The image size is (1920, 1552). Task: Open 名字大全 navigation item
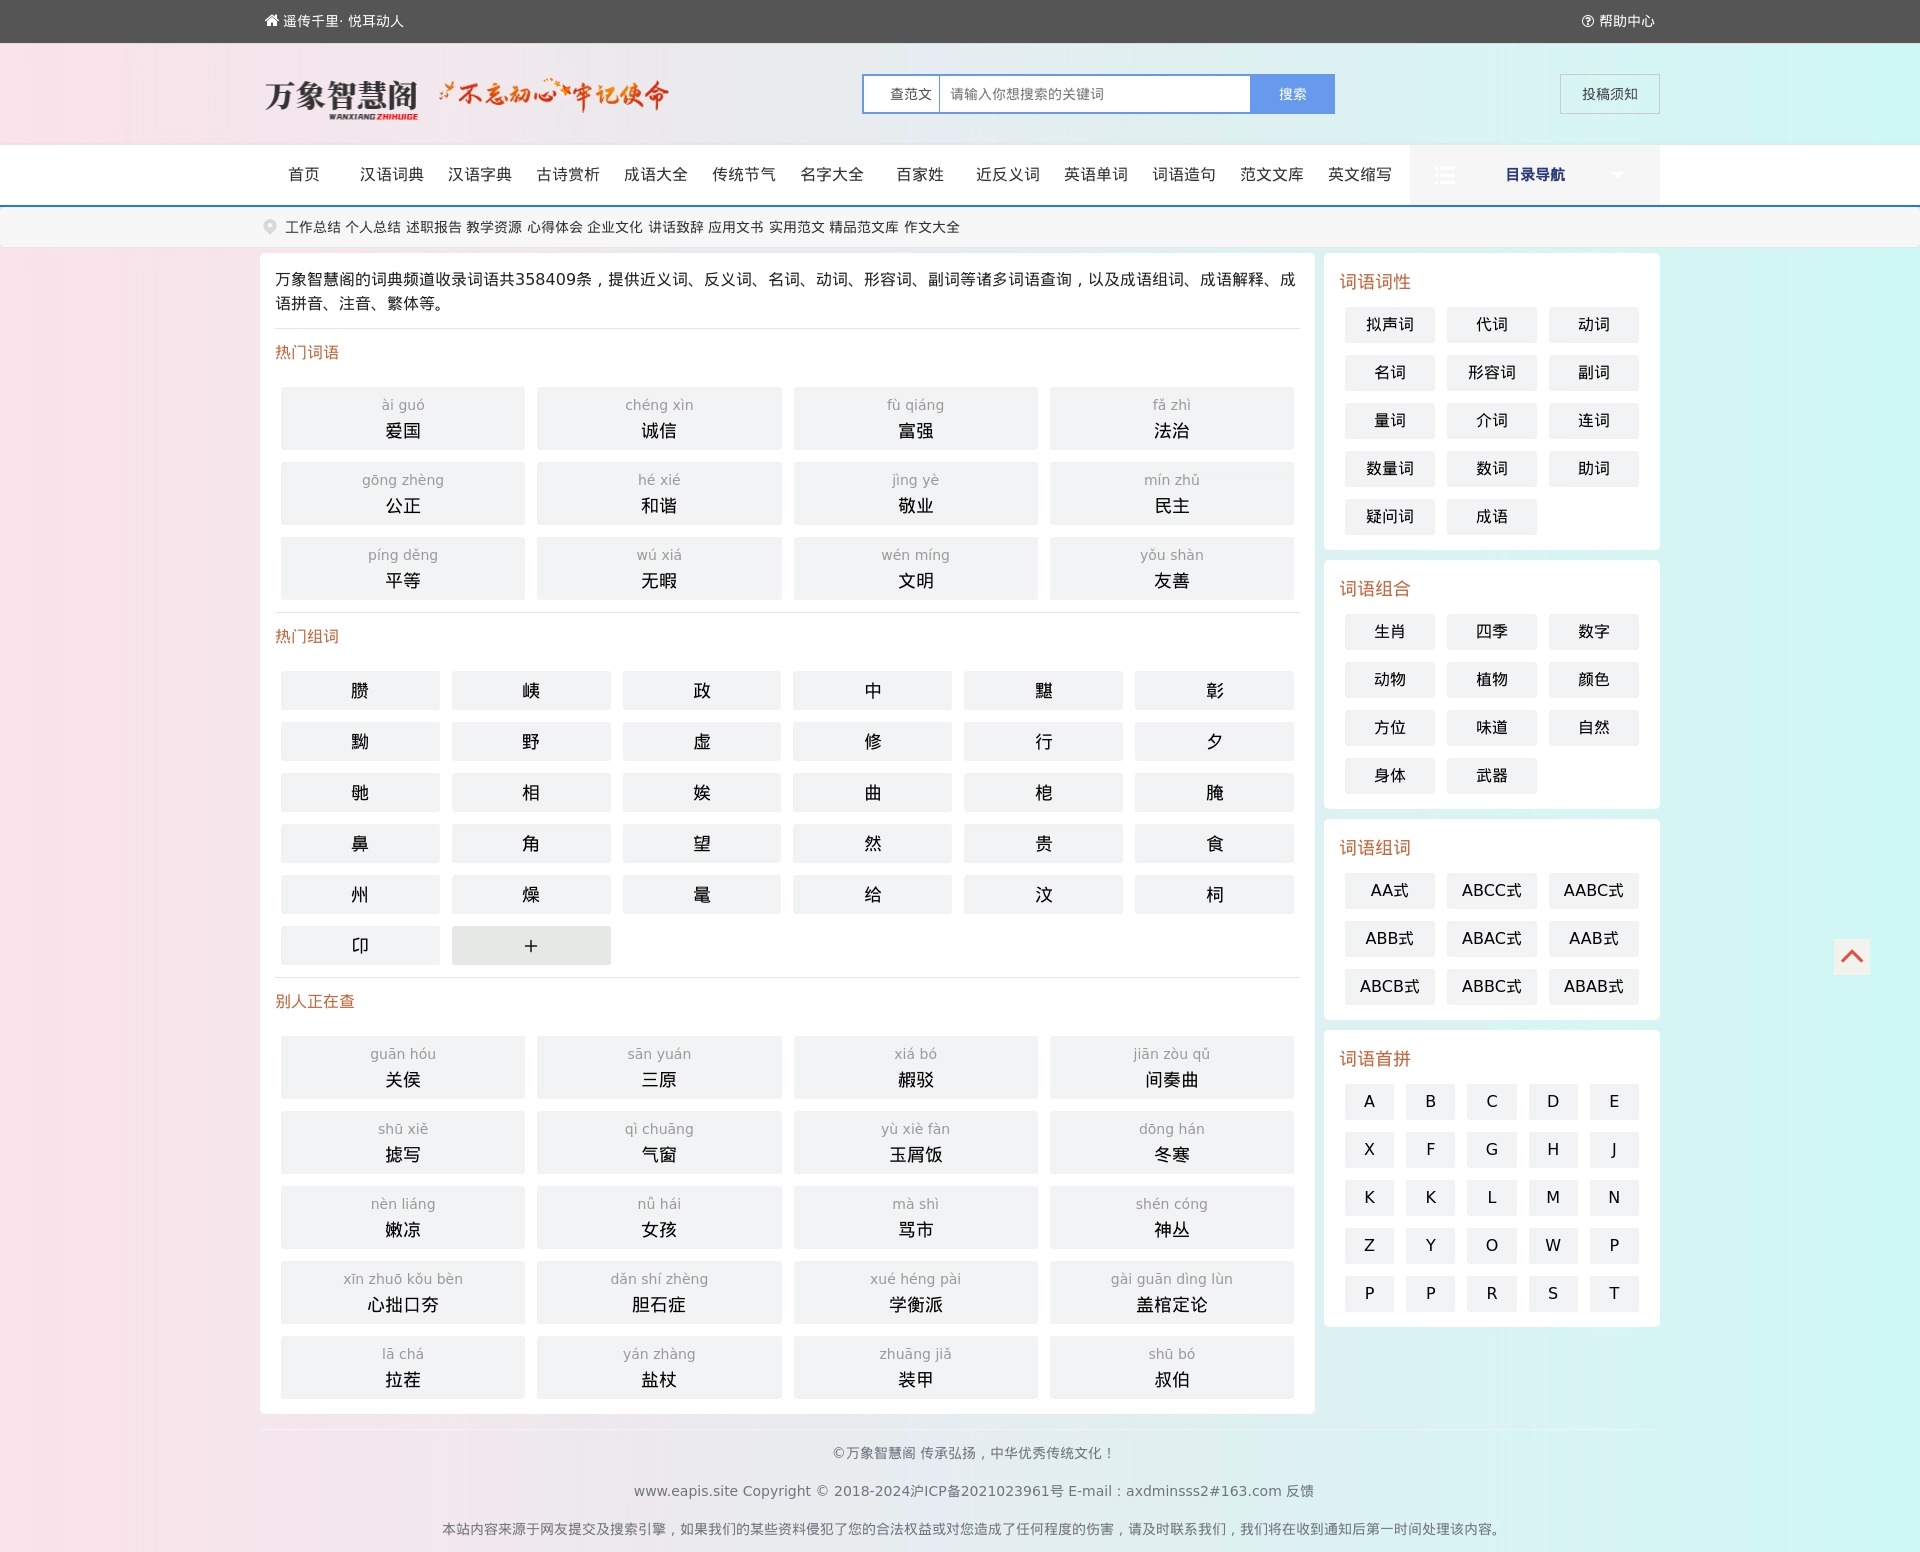(x=832, y=175)
